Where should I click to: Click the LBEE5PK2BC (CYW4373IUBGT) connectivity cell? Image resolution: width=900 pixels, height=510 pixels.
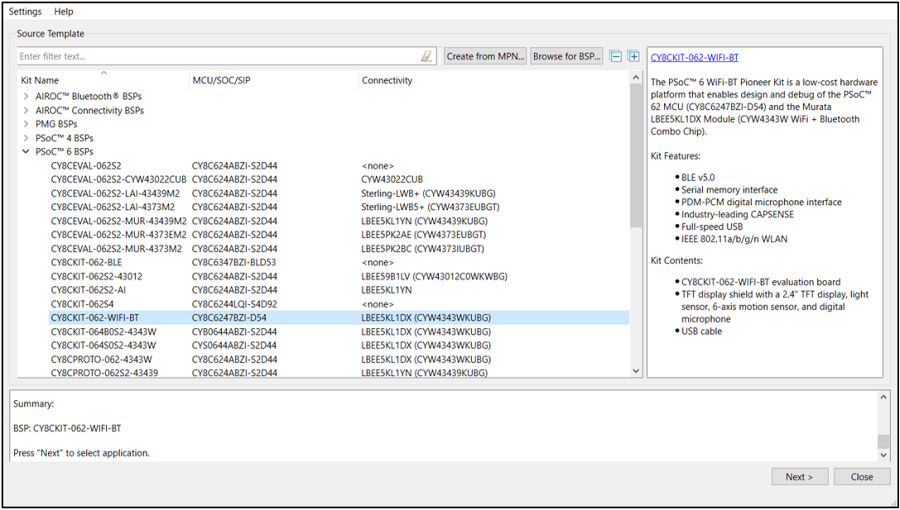422,248
